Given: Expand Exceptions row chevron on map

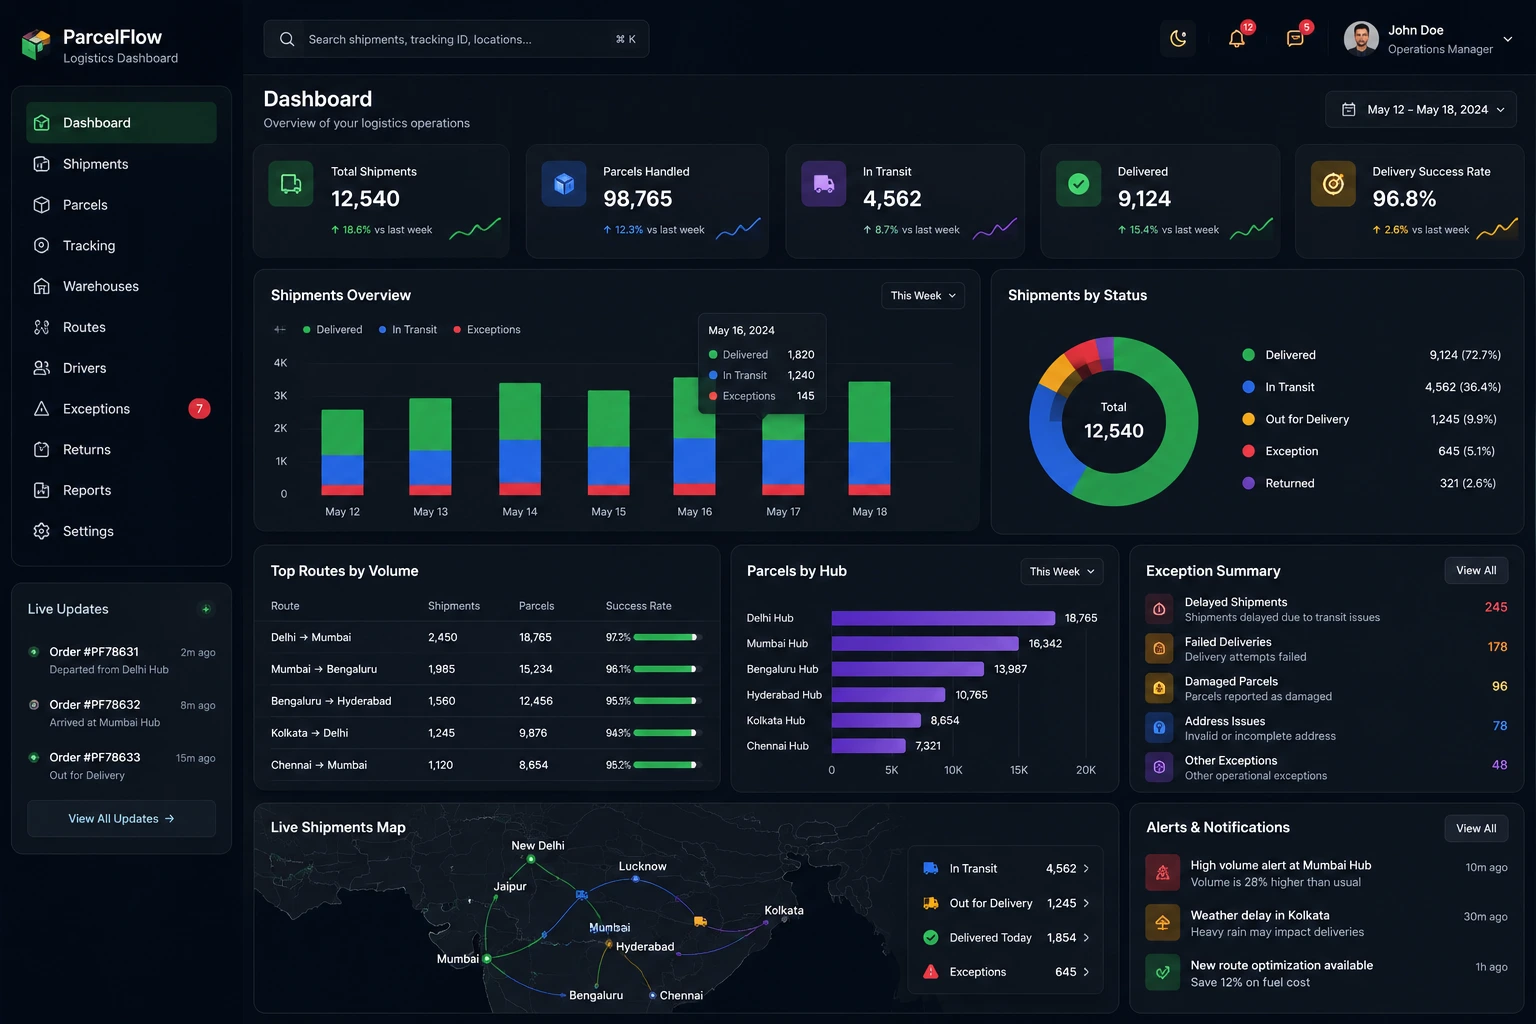Looking at the screenshot, I should click(1086, 973).
